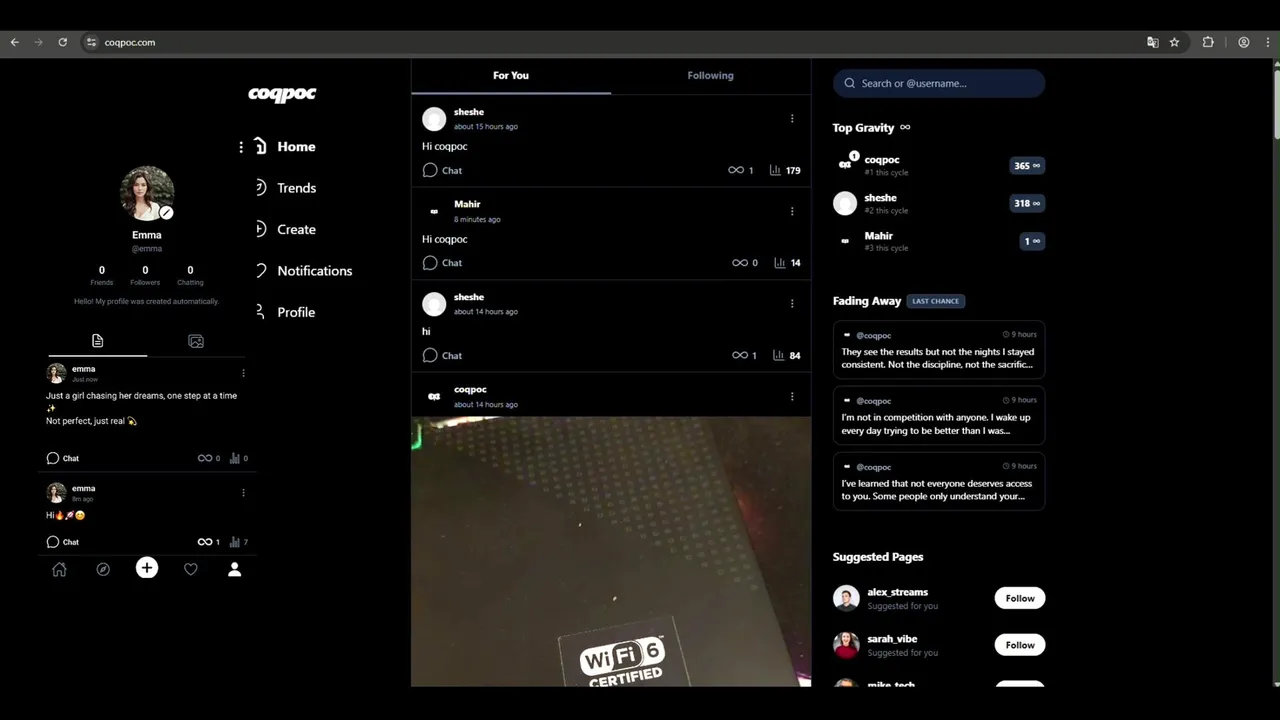Bookmark this page with star icon

click(1174, 42)
